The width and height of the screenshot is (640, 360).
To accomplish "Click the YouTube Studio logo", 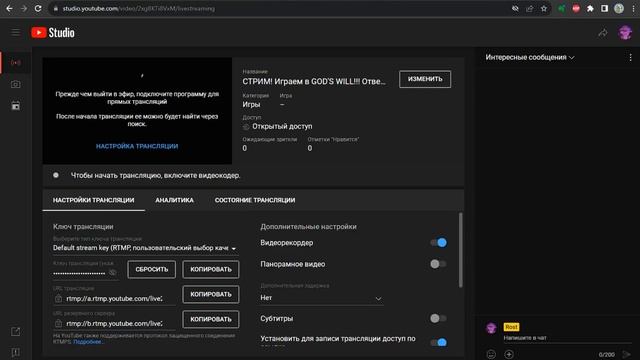I will 53,33.
